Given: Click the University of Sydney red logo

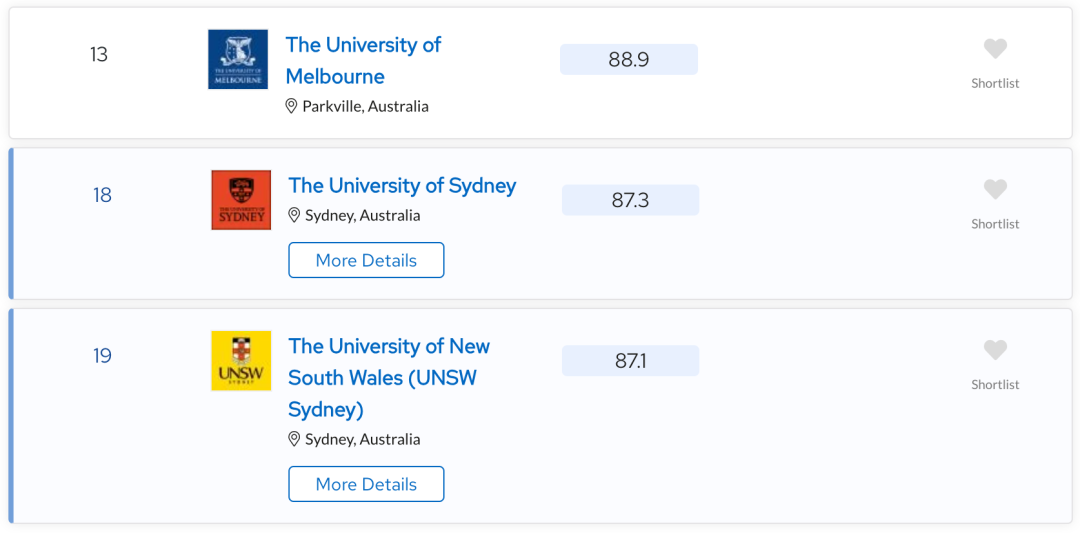Looking at the screenshot, I should 240,200.
